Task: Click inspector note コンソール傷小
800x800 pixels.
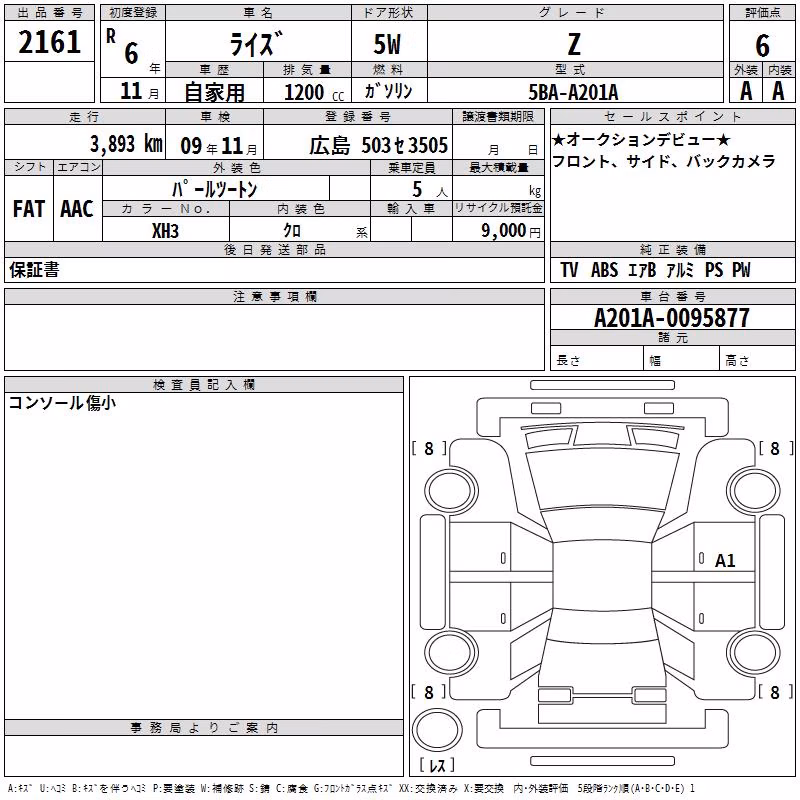Action: coord(63,403)
